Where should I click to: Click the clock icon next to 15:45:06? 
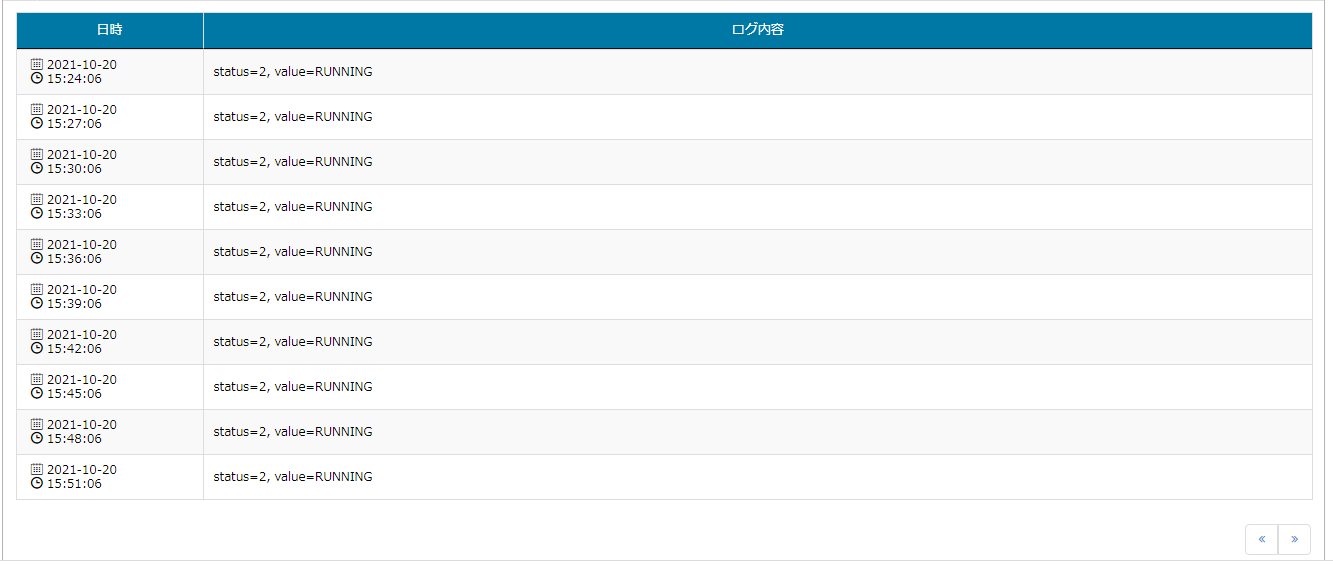tap(37, 393)
